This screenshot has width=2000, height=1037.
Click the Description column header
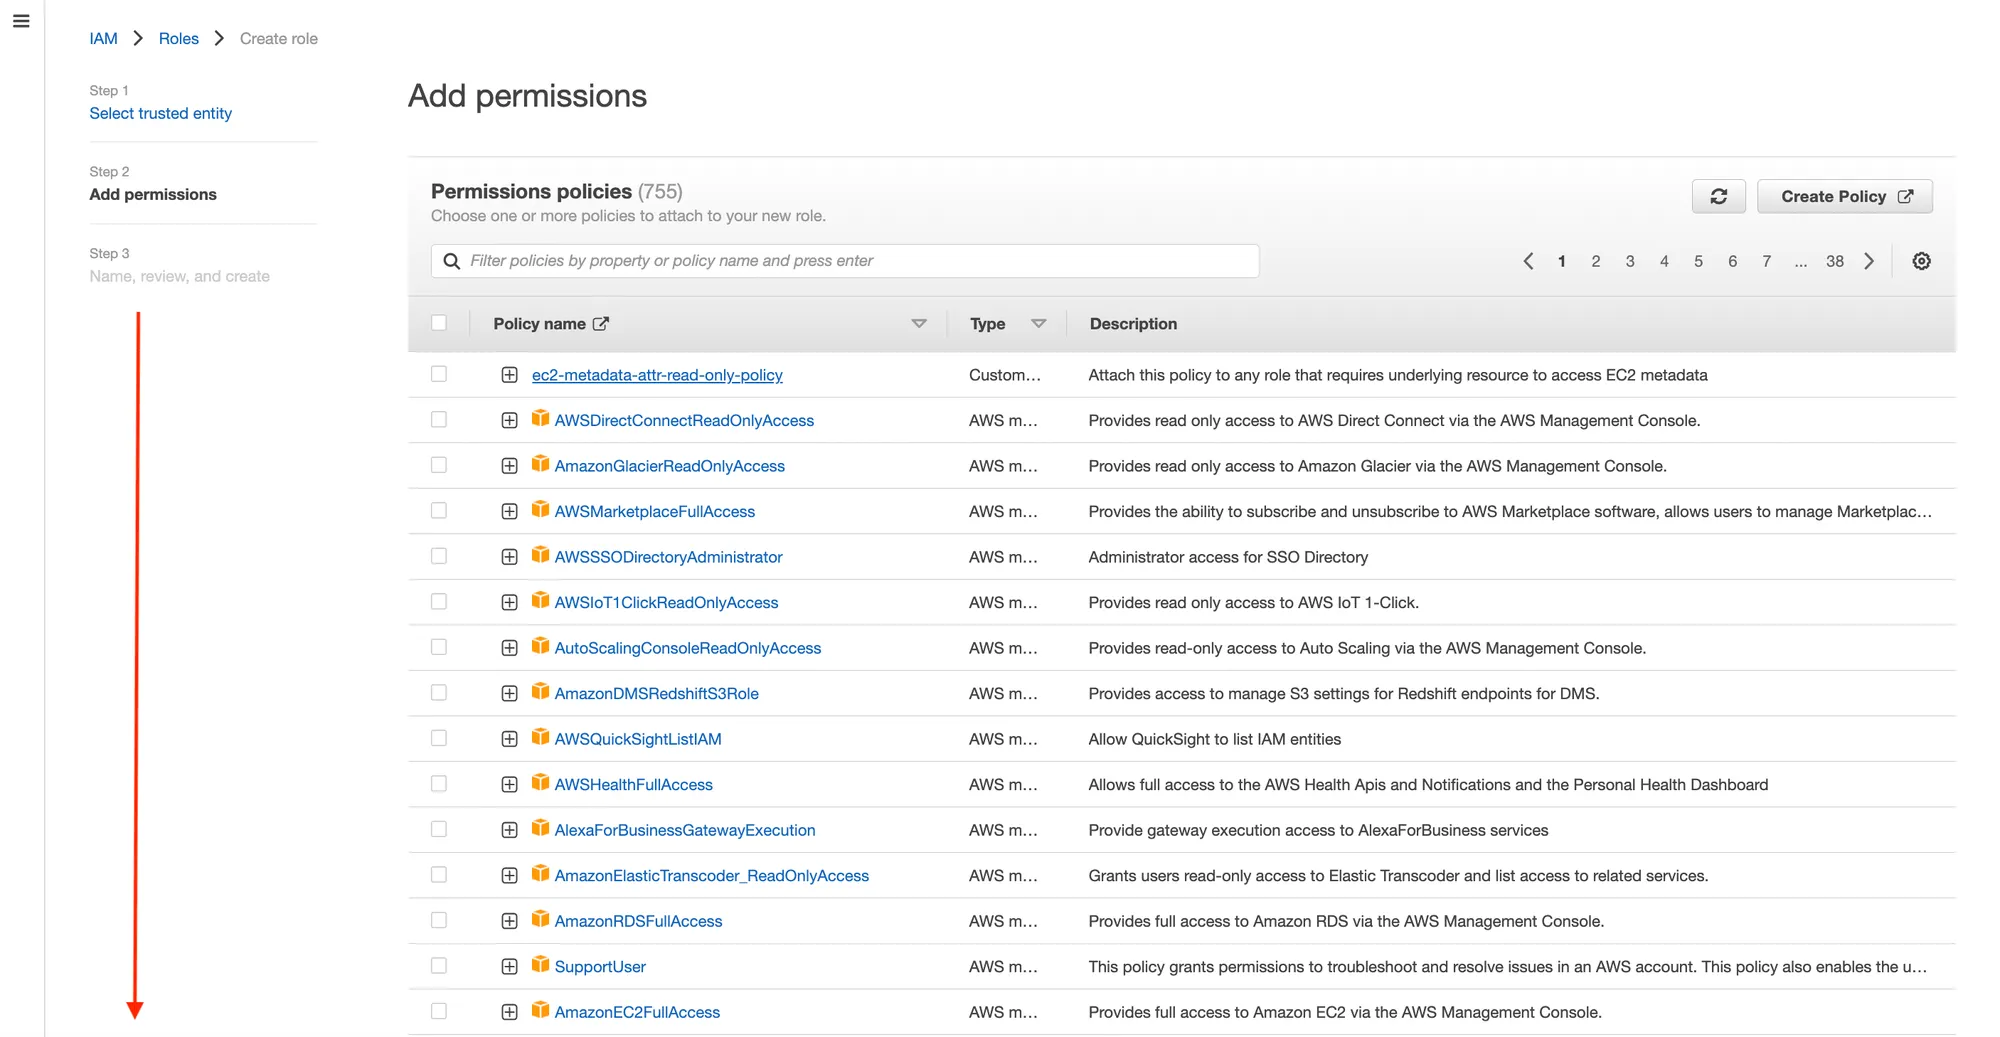pyautogui.click(x=1133, y=323)
